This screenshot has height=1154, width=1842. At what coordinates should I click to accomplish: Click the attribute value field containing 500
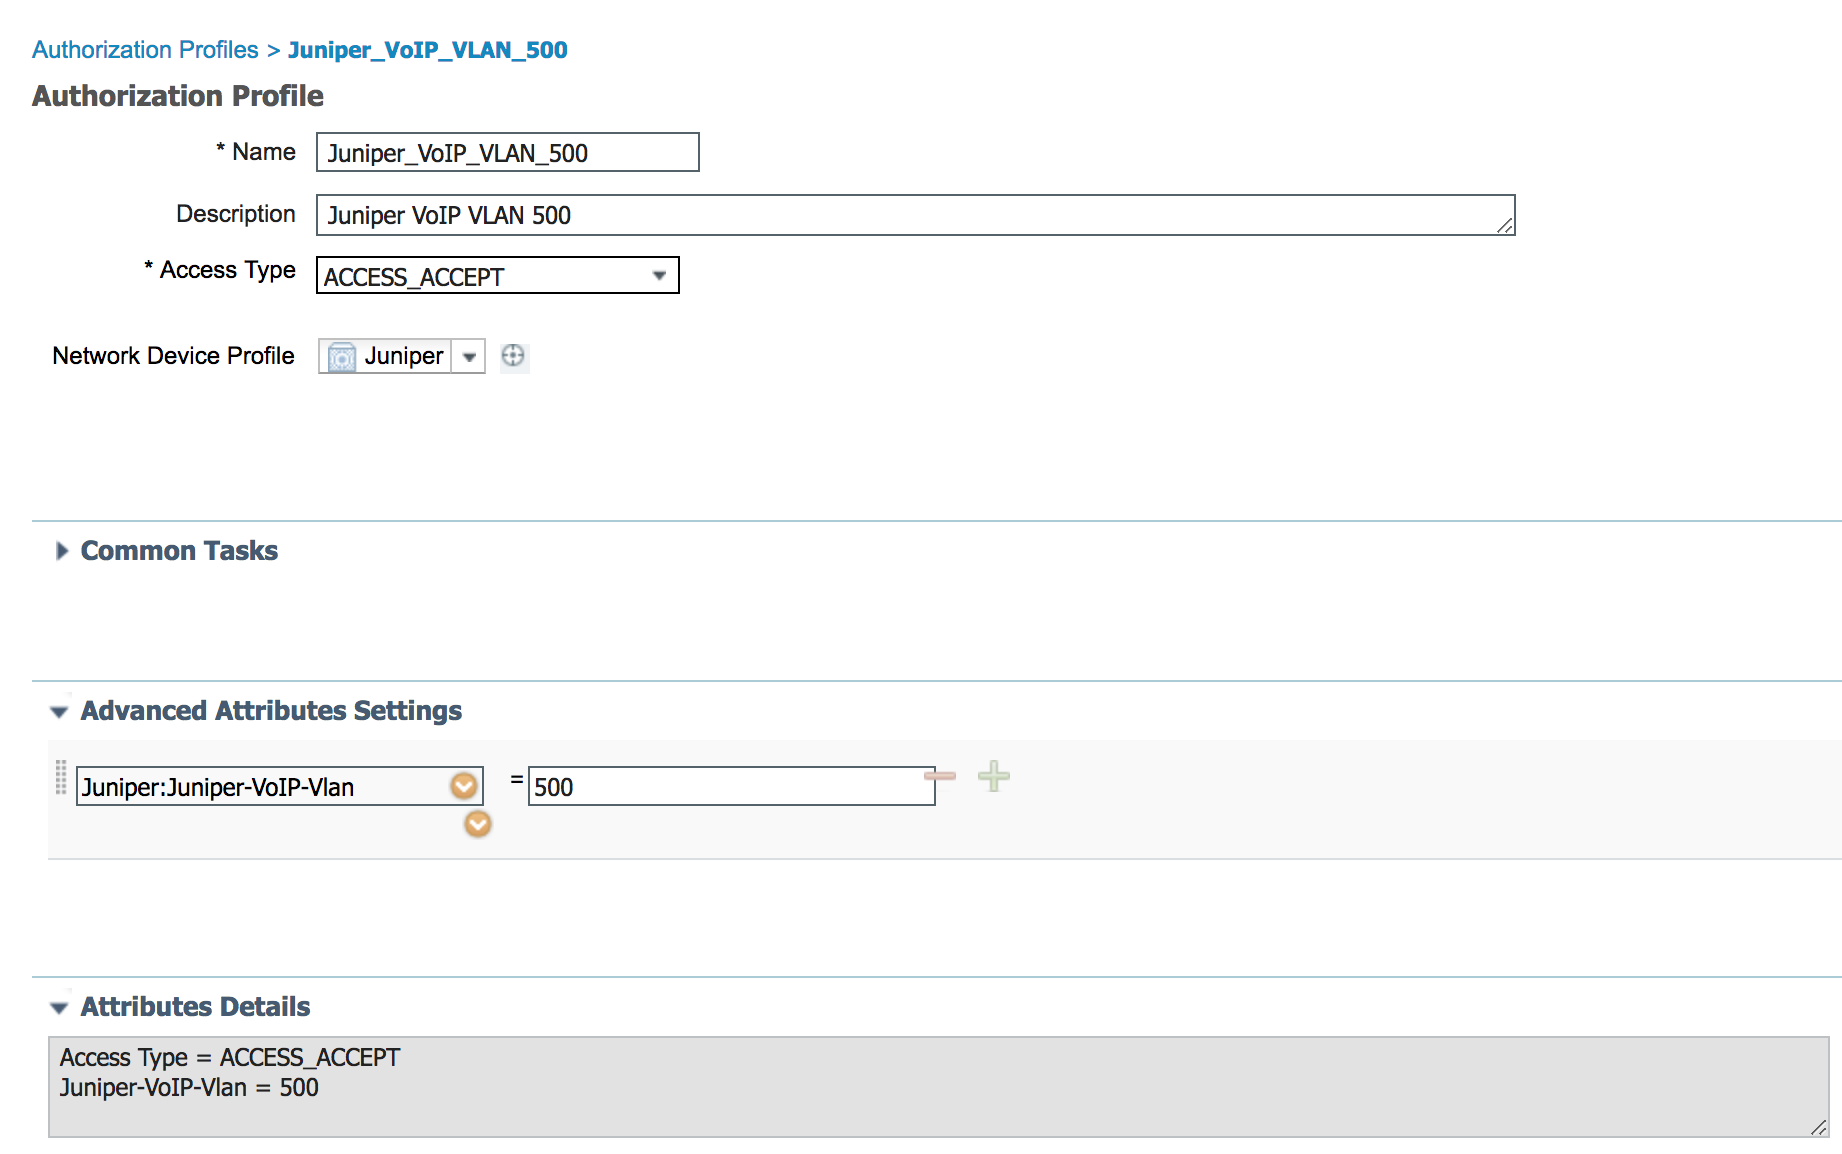pyautogui.click(x=730, y=787)
